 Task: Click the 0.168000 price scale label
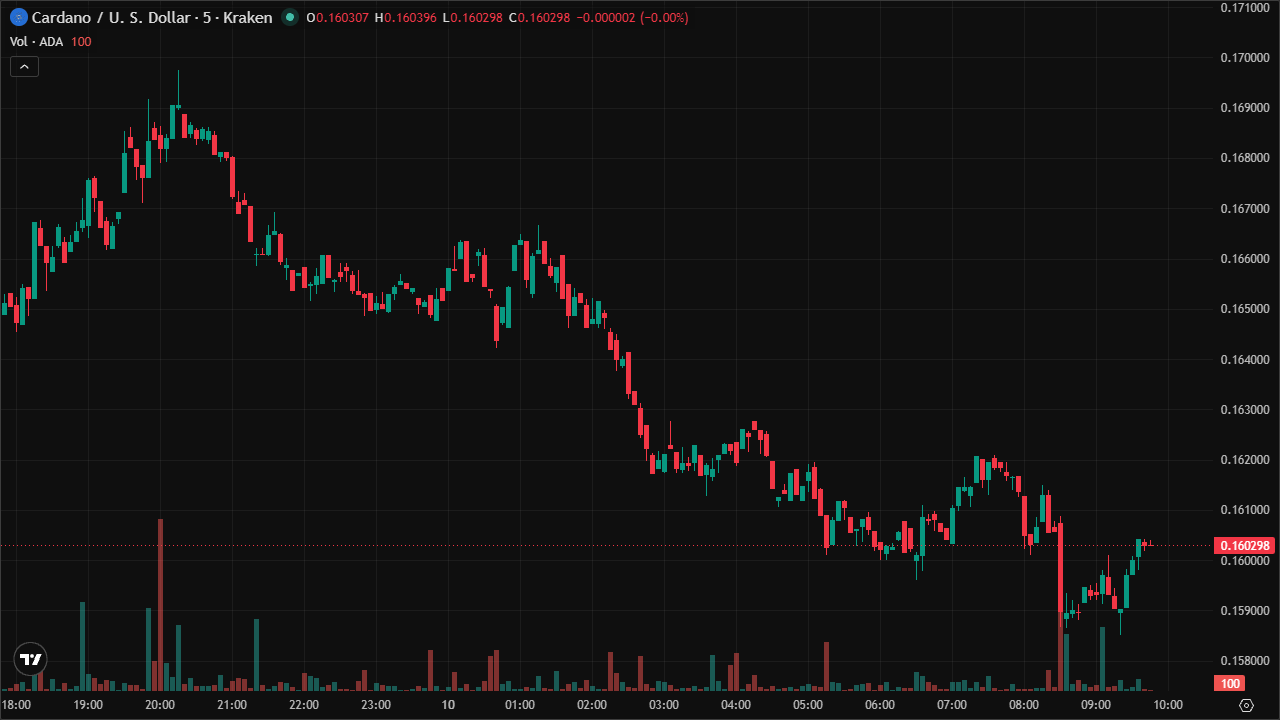[x=1245, y=158]
